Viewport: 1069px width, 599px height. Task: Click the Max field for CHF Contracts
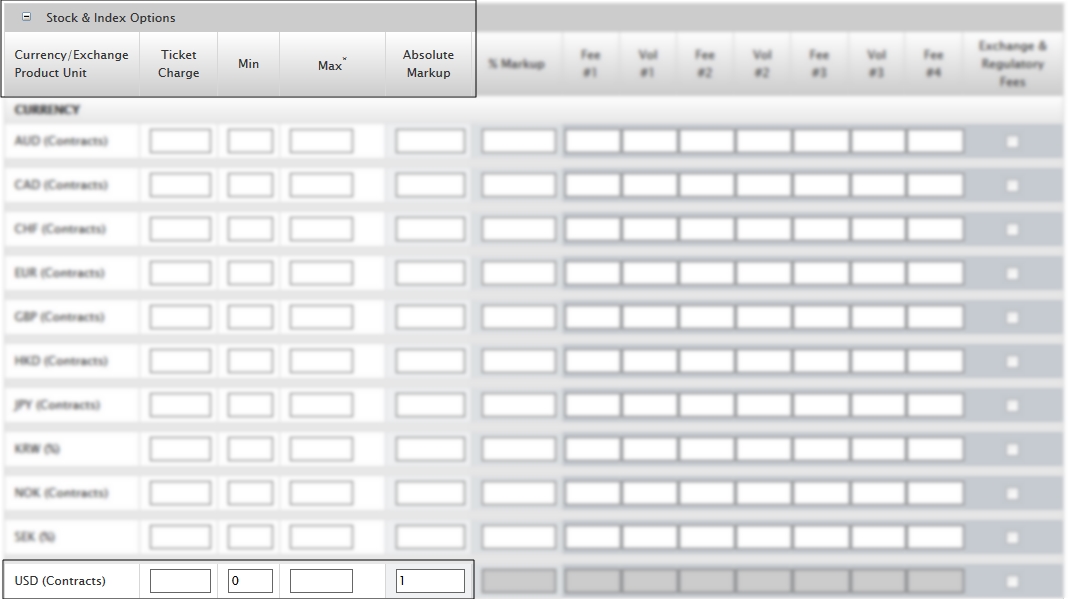pyautogui.click(x=320, y=228)
